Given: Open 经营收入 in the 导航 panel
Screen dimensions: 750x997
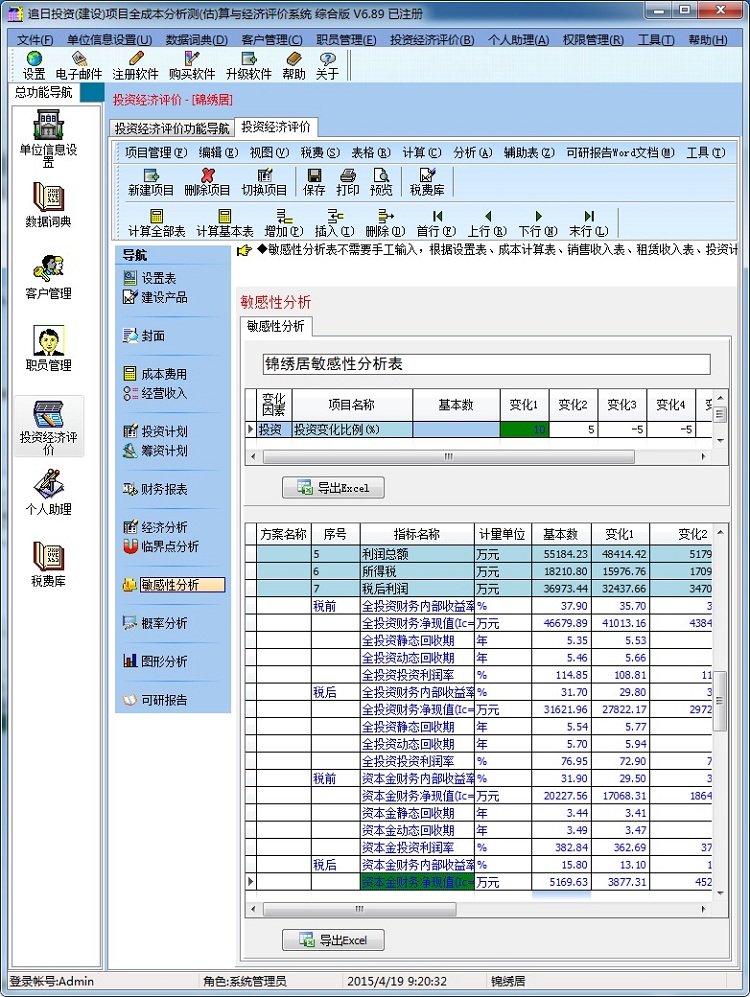Looking at the screenshot, I should pos(155,393).
